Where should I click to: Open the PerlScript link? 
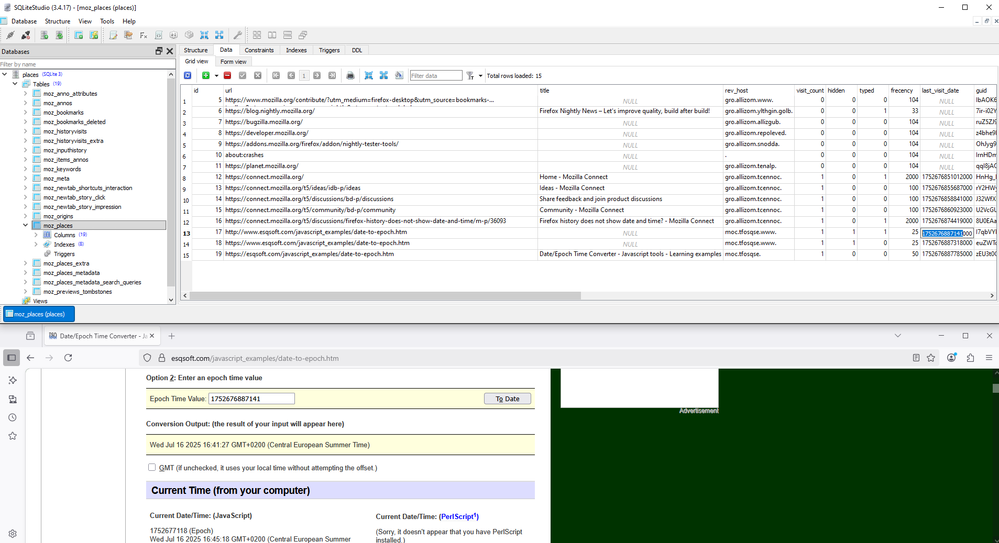(459, 516)
